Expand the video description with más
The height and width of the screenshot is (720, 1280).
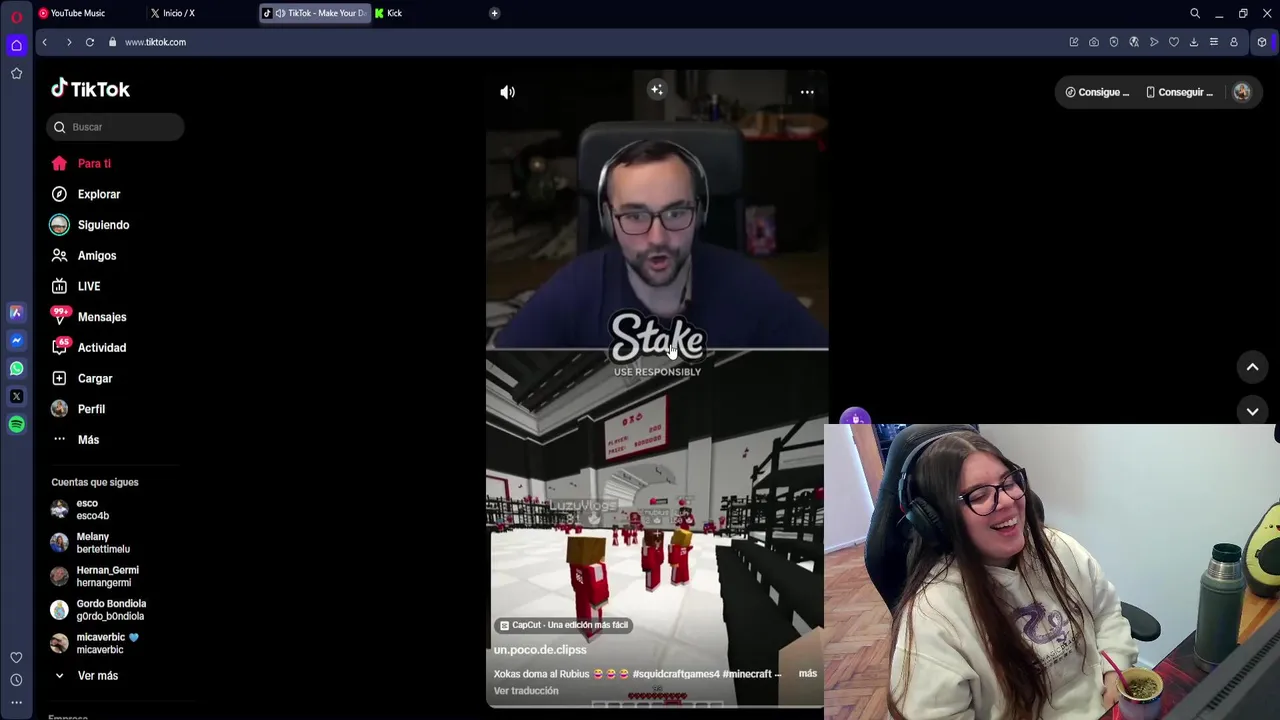(x=808, y=673)
